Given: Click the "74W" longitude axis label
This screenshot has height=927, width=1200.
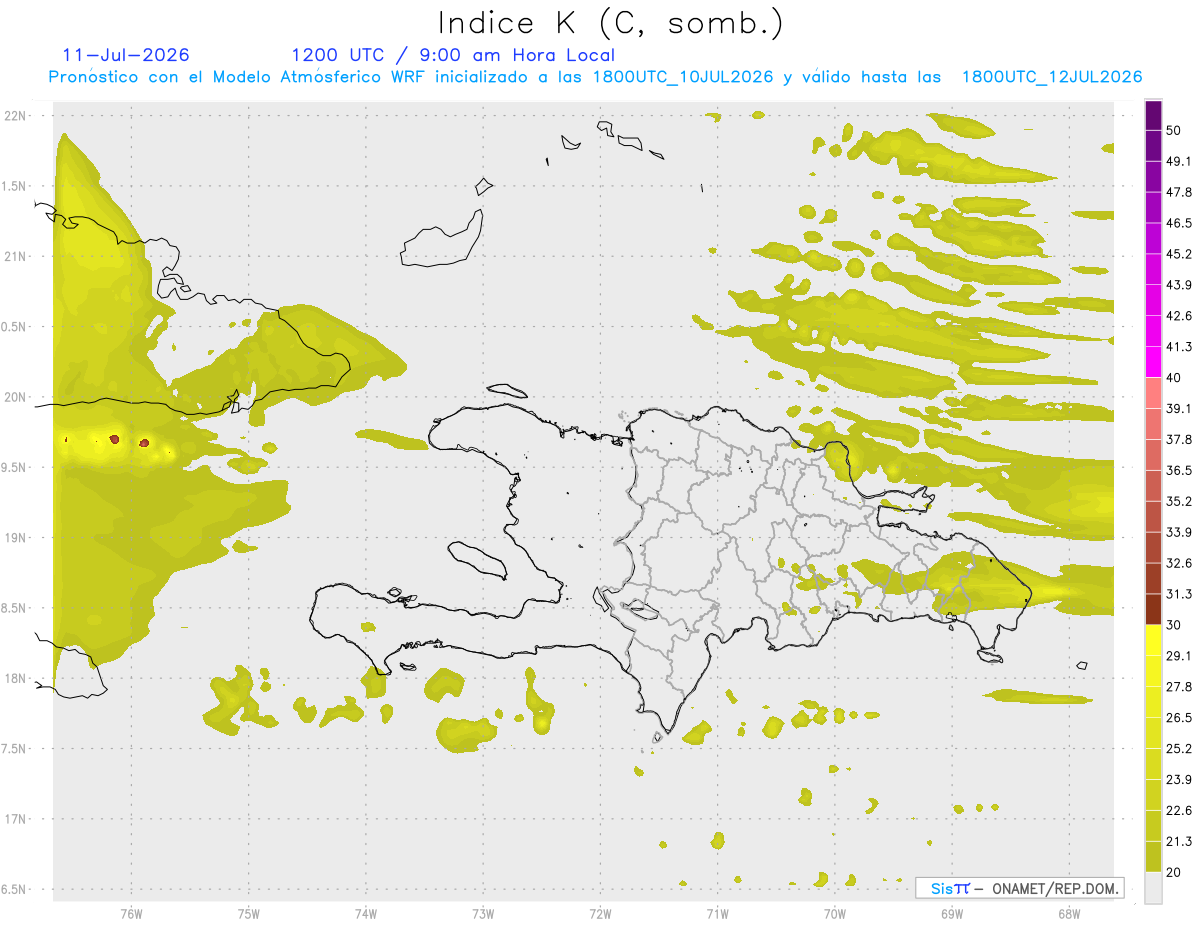Looking at the screenshot, I should [365, 914].
